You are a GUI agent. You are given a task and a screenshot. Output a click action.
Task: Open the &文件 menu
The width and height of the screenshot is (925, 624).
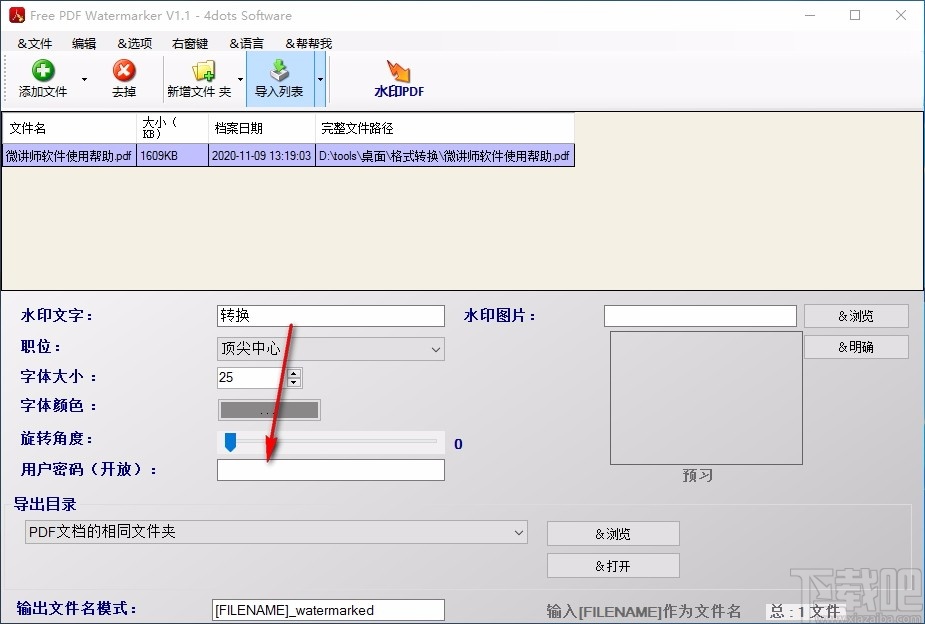click(x=35, y=44)
